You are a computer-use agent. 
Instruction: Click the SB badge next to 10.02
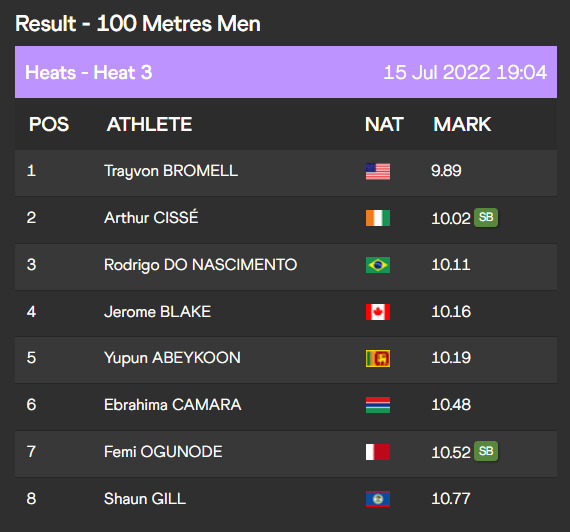coord(486,217)
